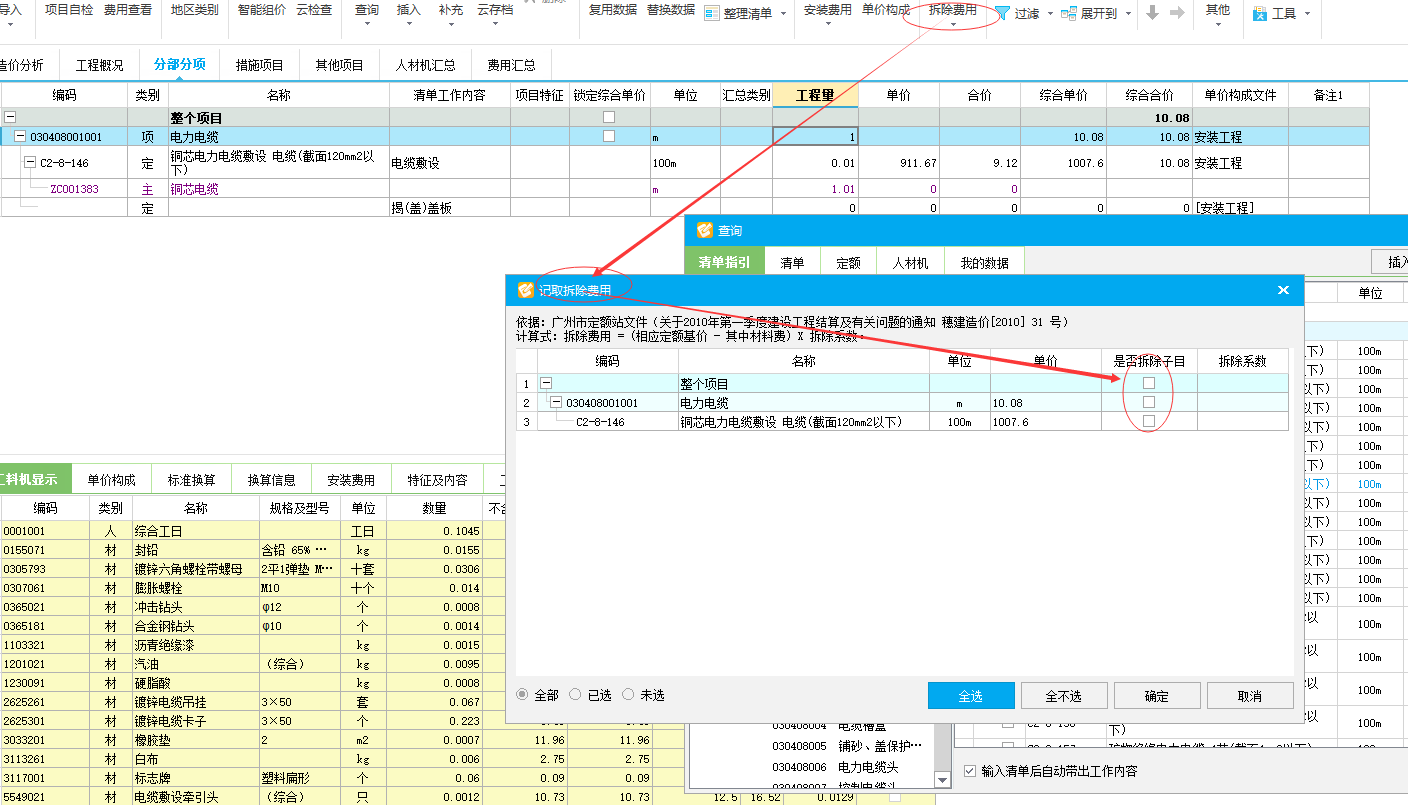1408x805 pixels.
Task: Open the 整理清单 dropdown arrow
Action: [783, 14]
